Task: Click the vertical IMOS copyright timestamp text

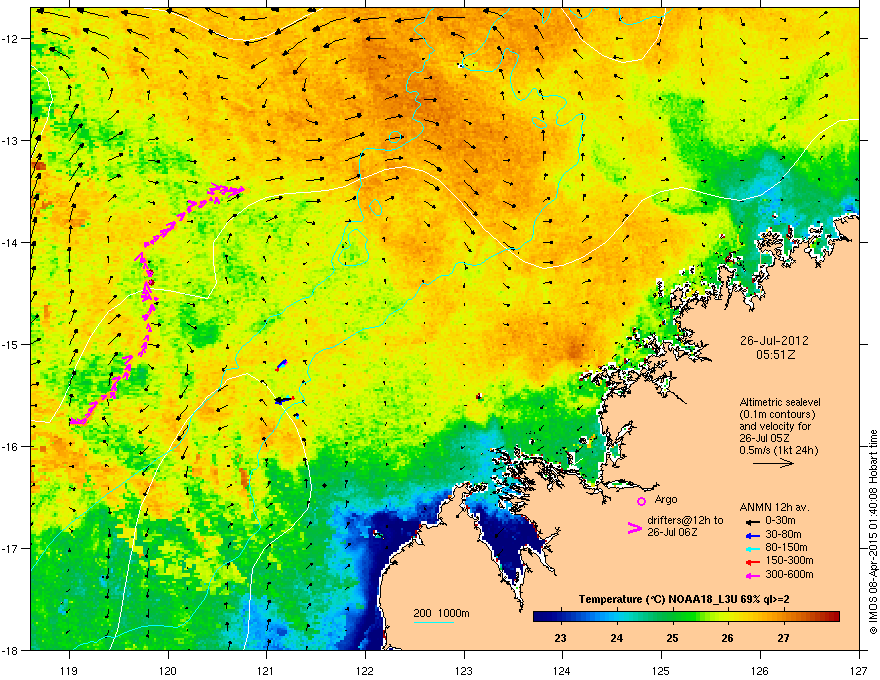Action: click(x=873, y=531)
